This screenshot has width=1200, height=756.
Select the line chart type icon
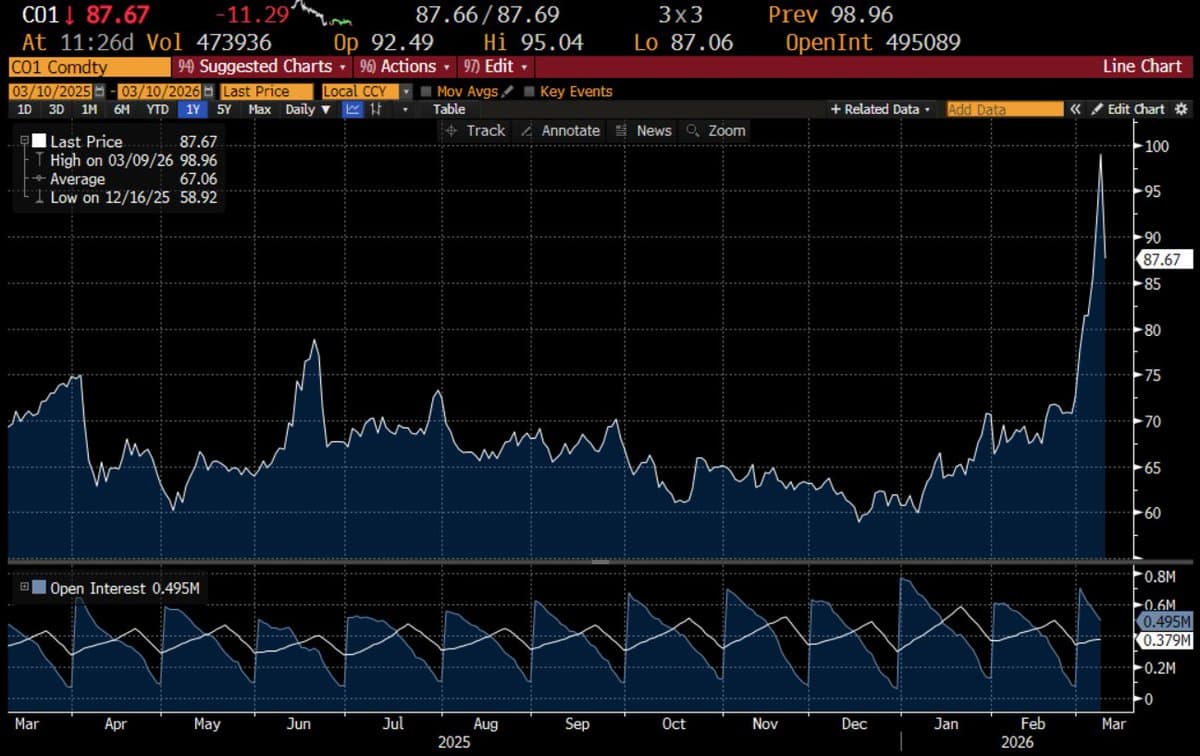pos(352,109)
